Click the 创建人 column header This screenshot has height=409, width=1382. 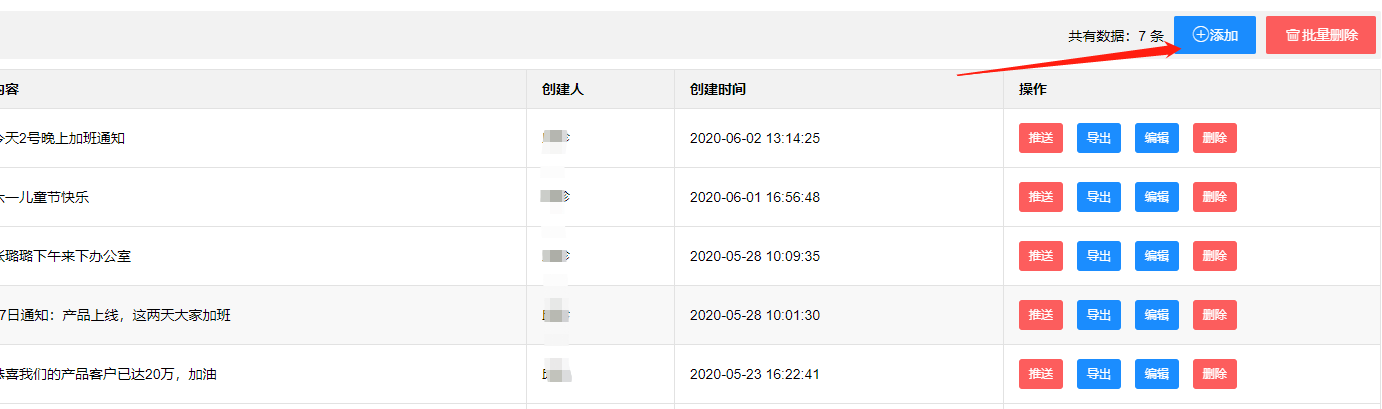pos(562,89)
